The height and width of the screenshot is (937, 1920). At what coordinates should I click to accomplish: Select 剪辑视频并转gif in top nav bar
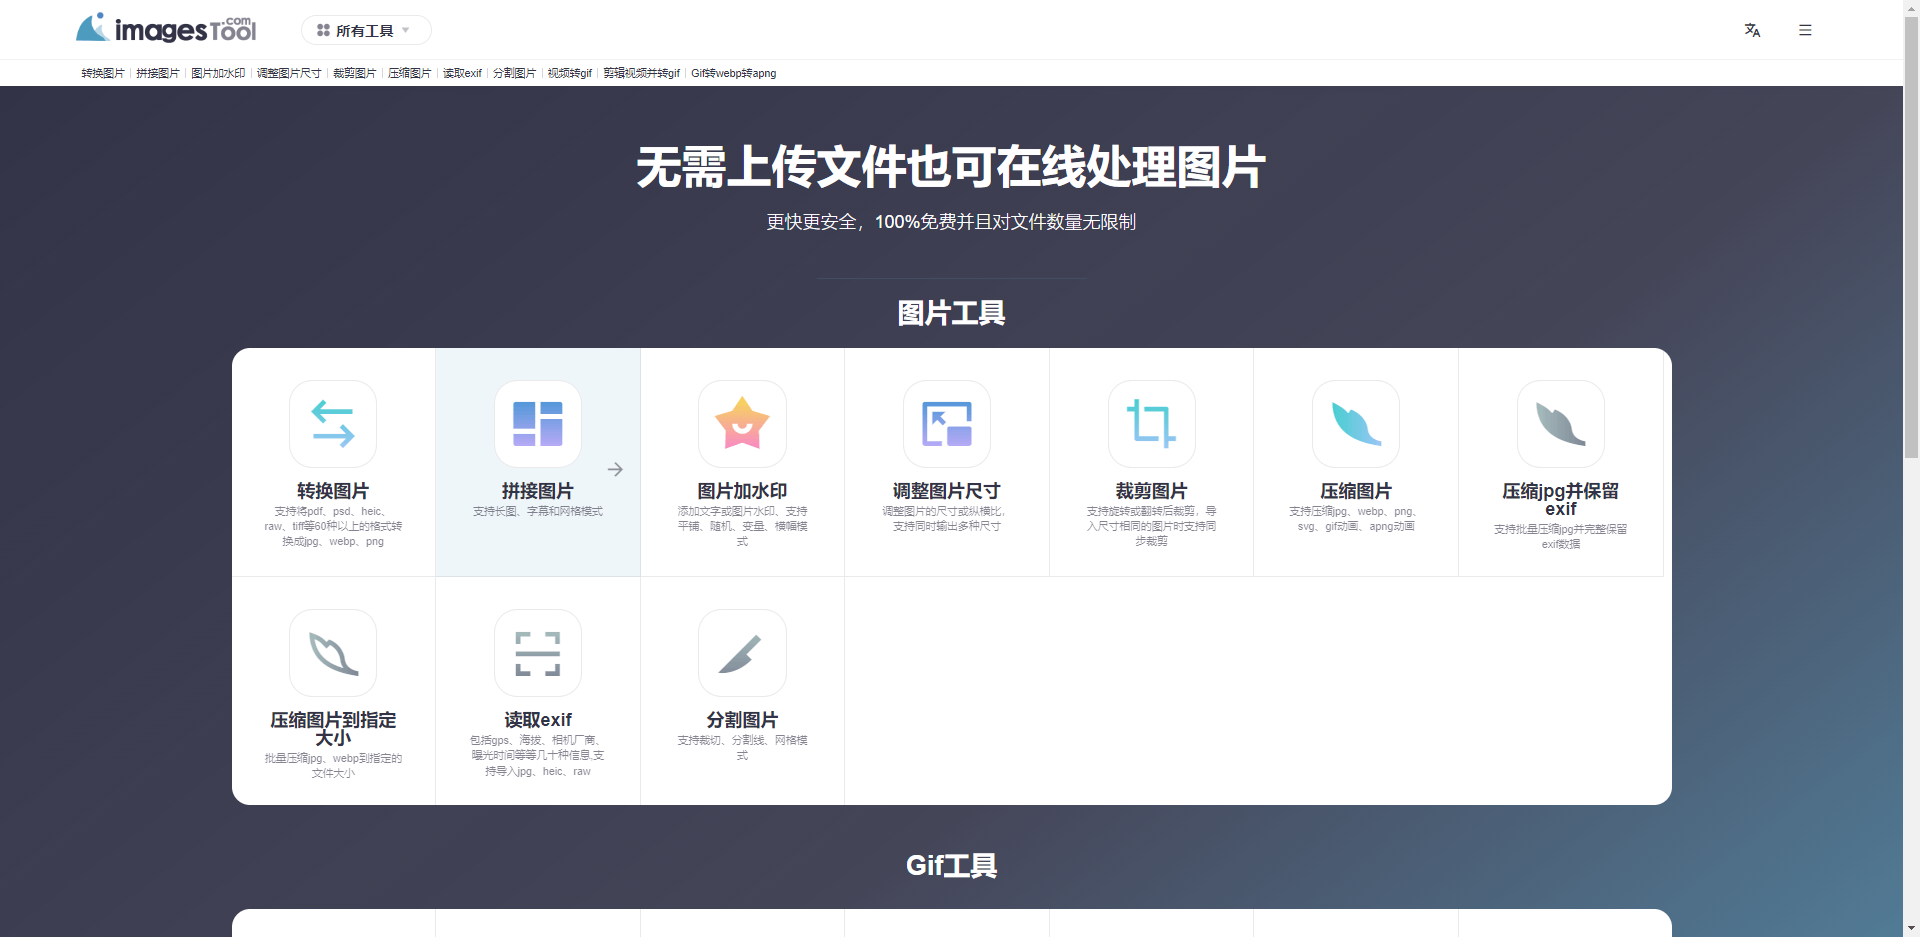coord(641,73)
